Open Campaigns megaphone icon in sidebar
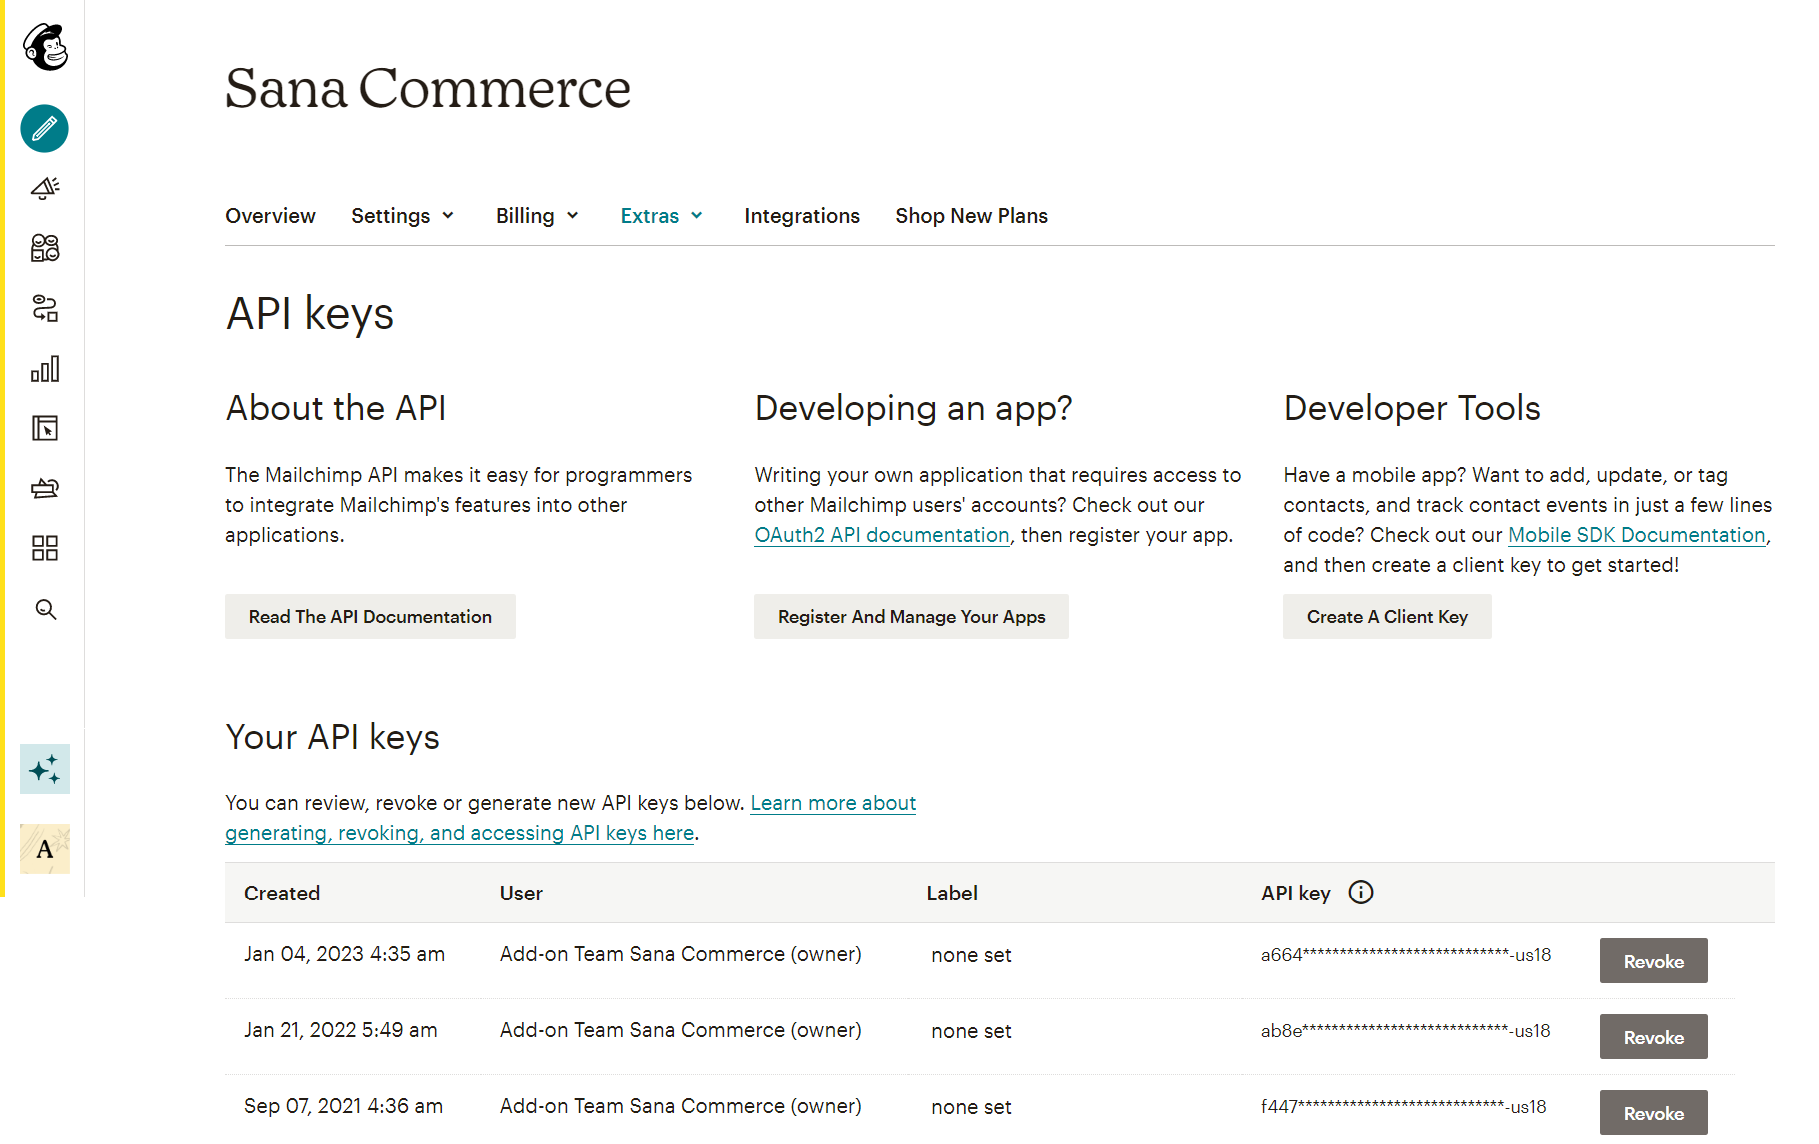The width and height of the screenshot is (1819, 1144). pyautogui.click(x=45, y=188)
